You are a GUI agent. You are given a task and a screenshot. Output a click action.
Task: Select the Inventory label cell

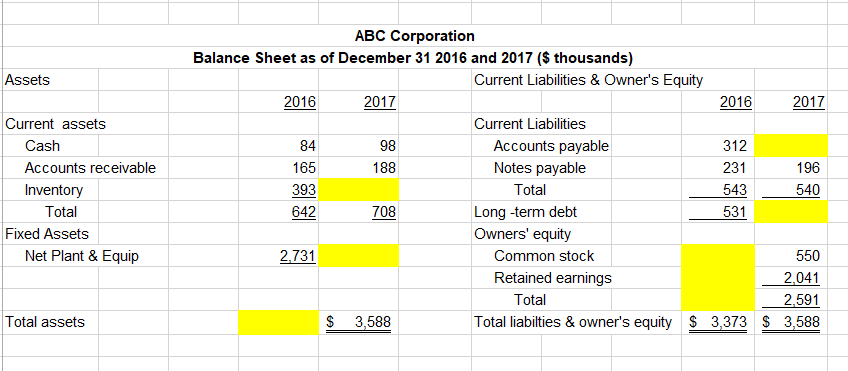54,190
